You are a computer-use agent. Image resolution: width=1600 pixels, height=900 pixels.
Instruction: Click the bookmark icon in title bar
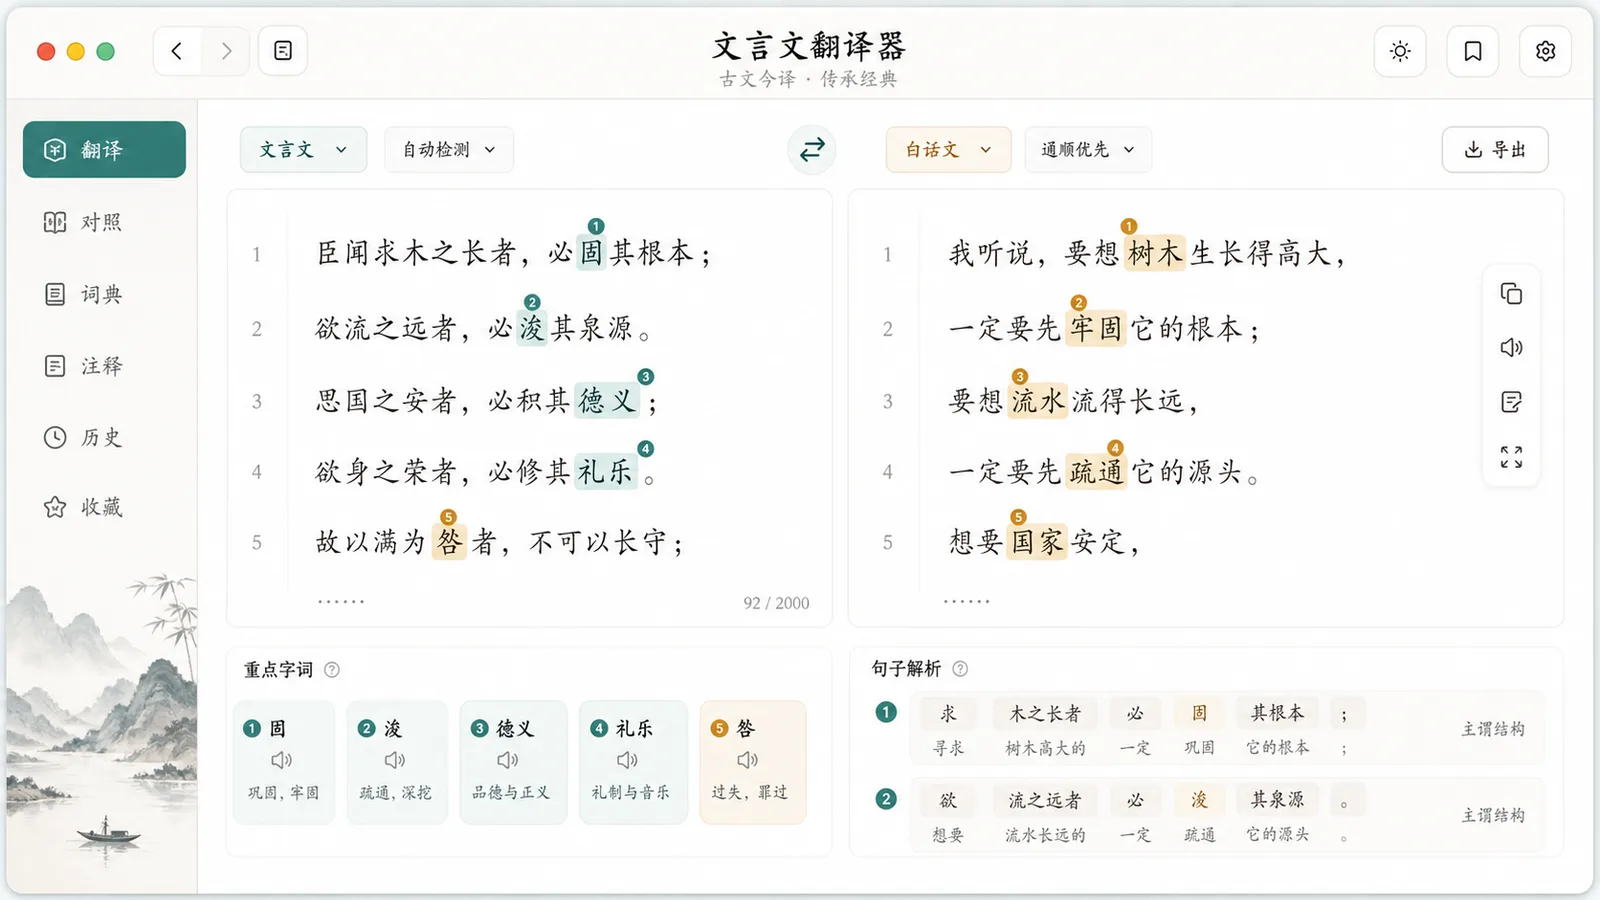pyautogui.click(x=1473, y=51)
